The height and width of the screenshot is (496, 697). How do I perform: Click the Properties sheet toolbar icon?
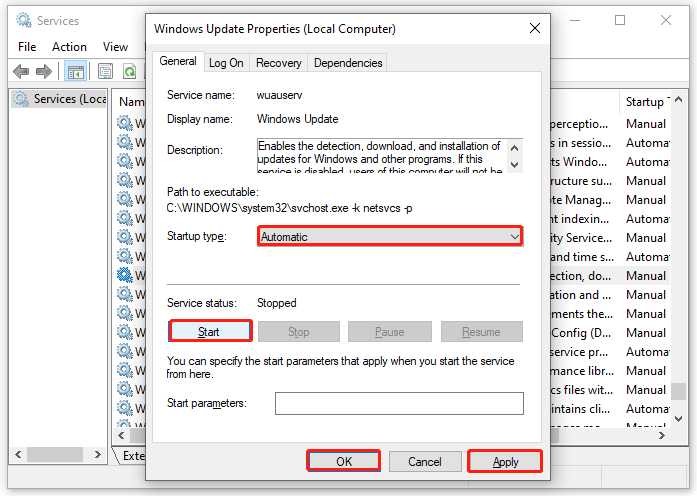[x=105, y=71]
